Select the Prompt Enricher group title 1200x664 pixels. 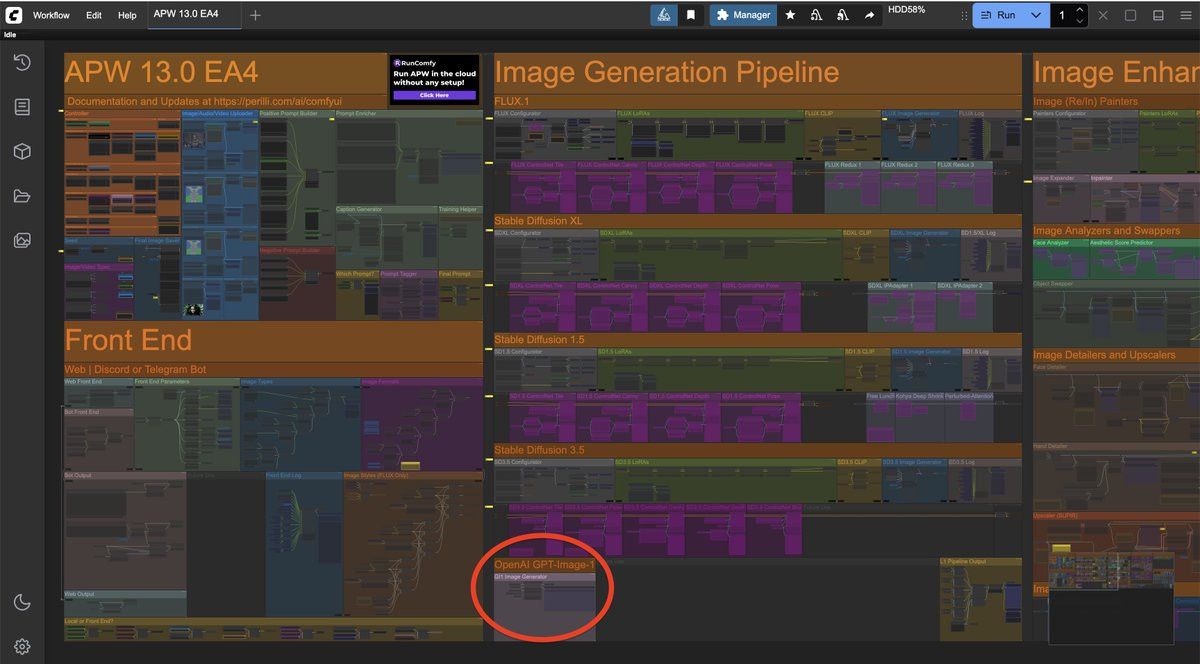coord(357,114)
